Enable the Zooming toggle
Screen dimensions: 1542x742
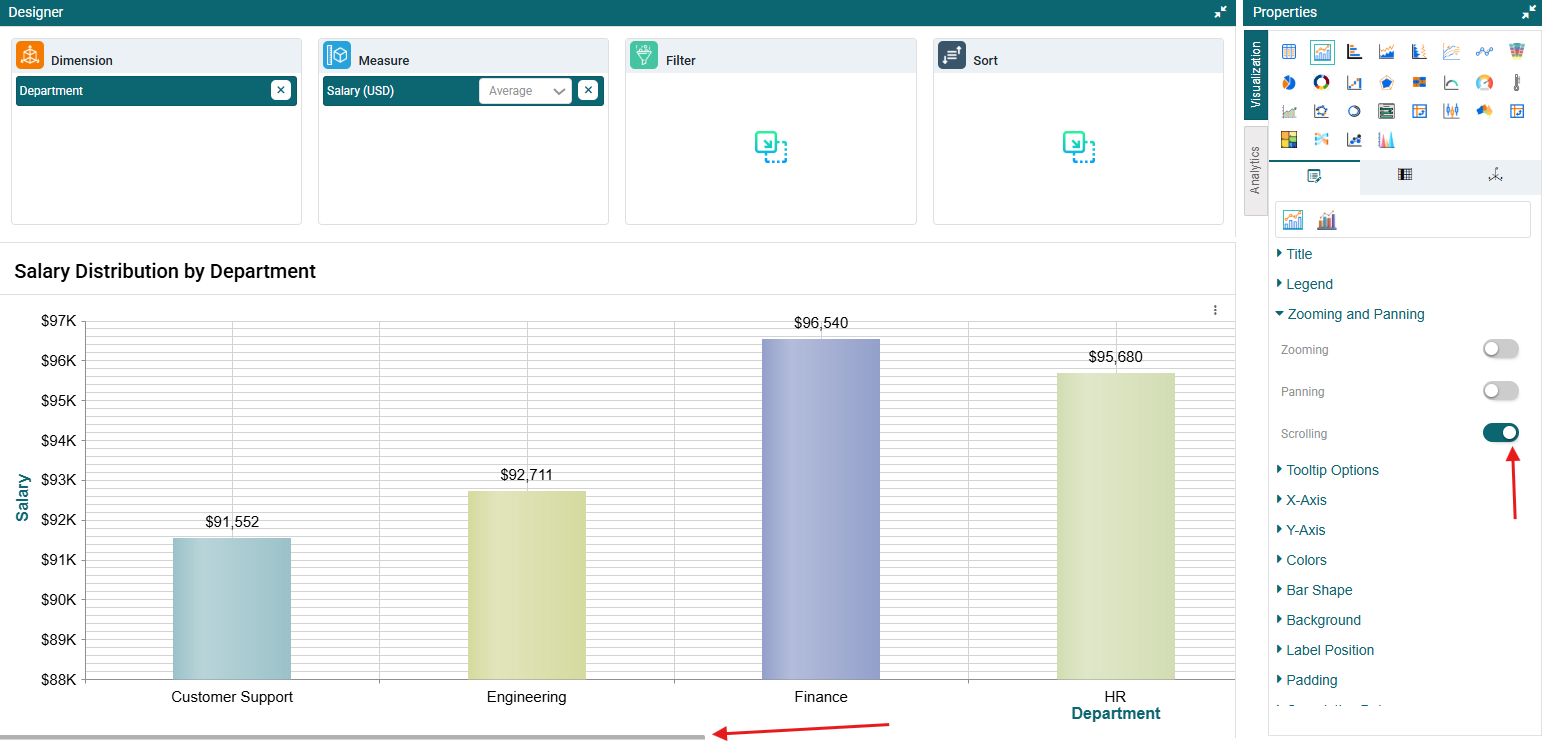coord(1500,349)
